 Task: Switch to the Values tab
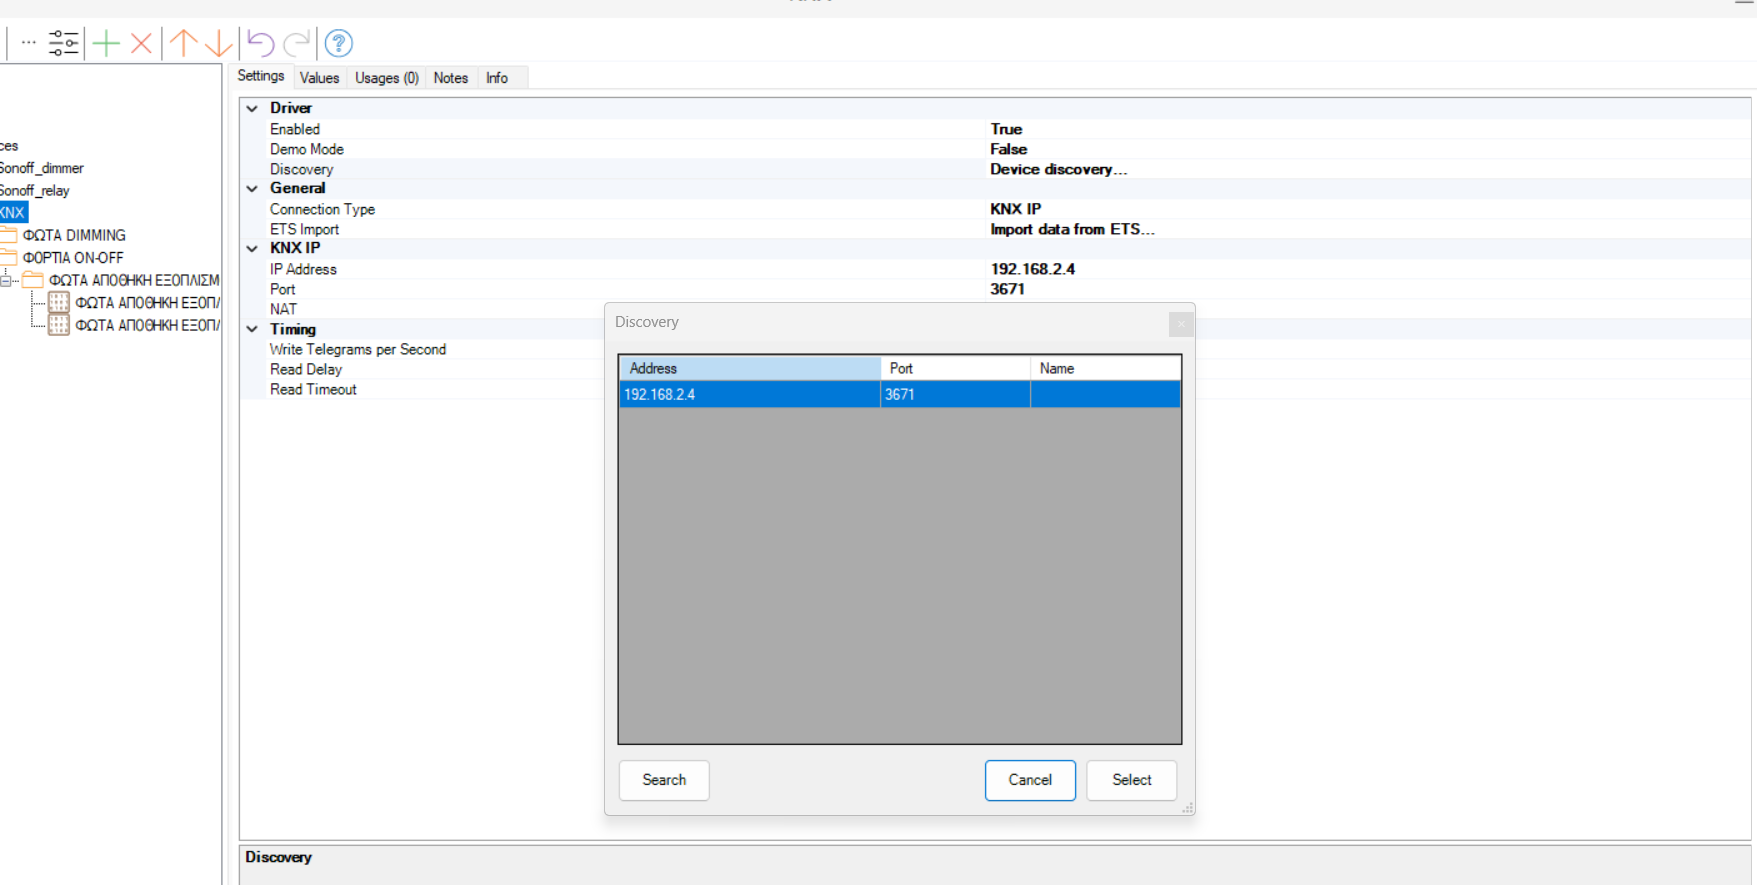click(x=319, y=78)
